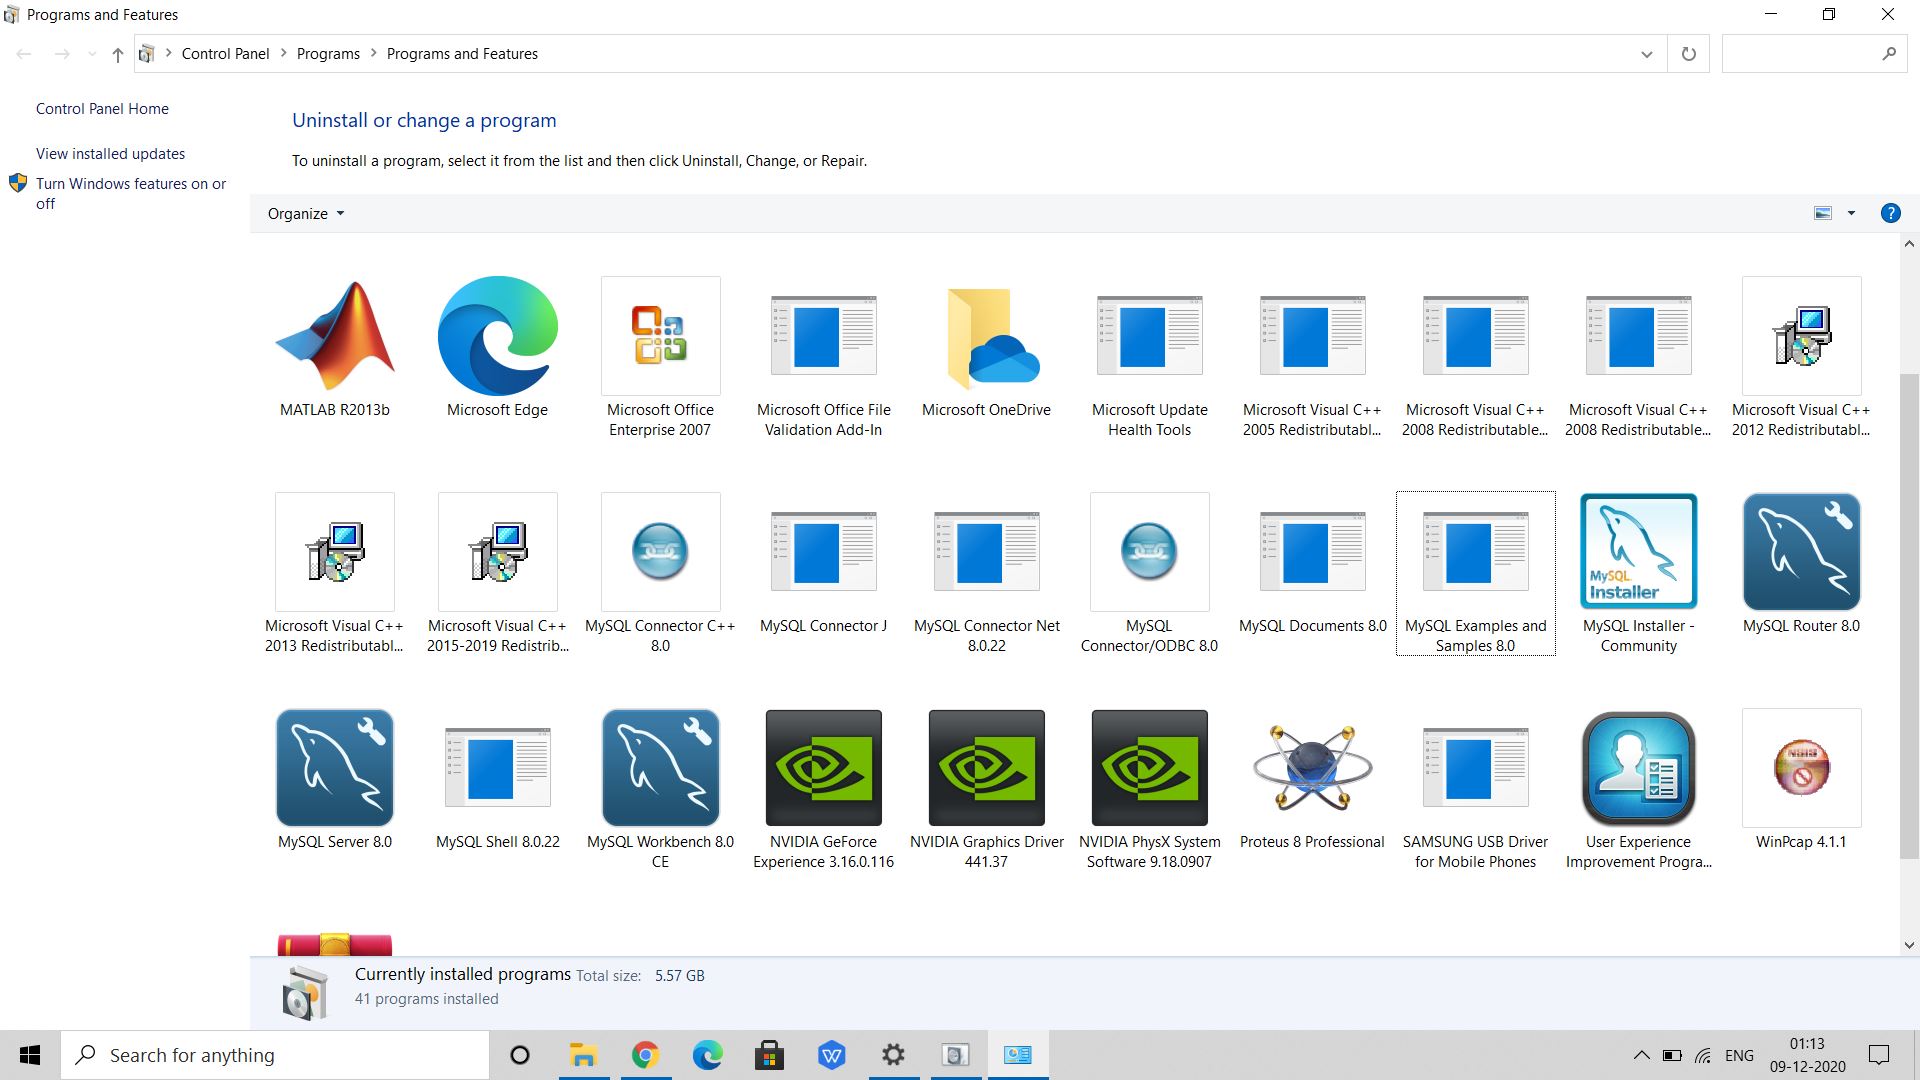Open the Cortana circle on taskbar
1920x1080 pixels.
[x=520, y=1055]
